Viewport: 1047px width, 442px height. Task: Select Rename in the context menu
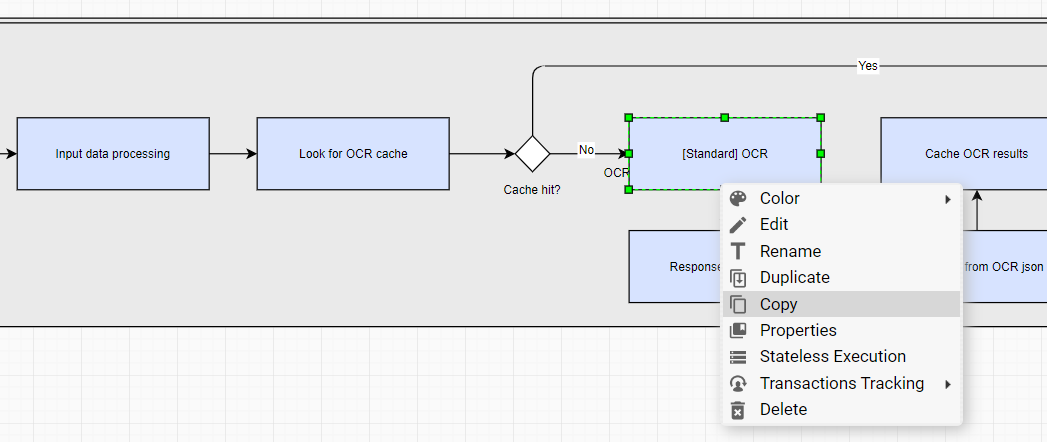coord(841,252)
